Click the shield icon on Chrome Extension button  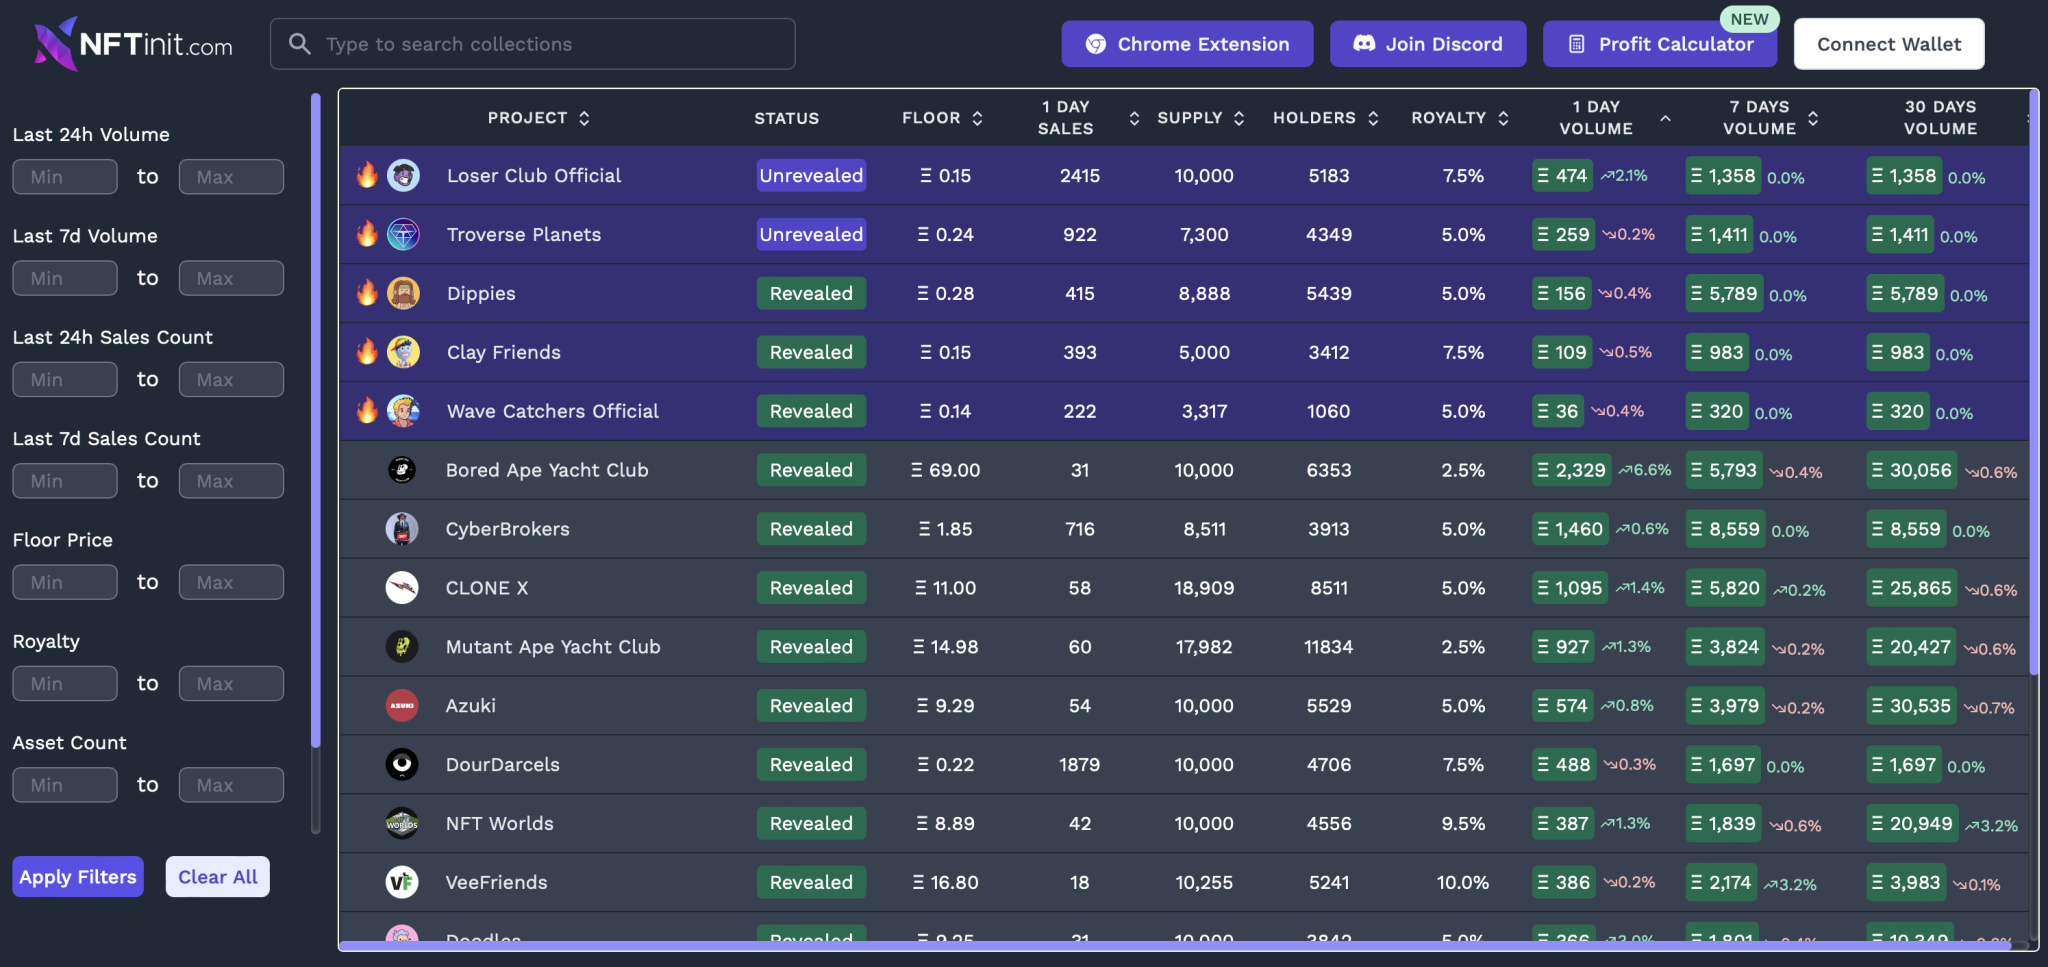tap(1097, 44)
